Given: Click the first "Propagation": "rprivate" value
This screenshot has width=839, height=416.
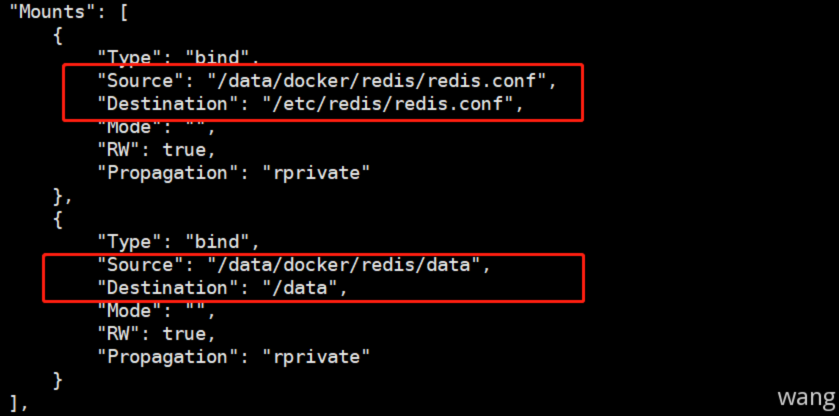Looking at the screenshot, I should tap(316, 172).
